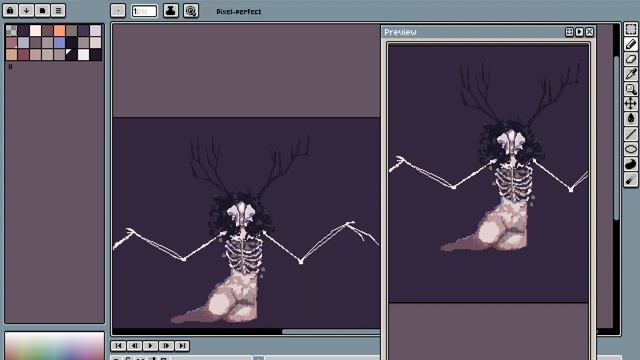
Task: Select the Eraser tool
Action: click(631, 59)
